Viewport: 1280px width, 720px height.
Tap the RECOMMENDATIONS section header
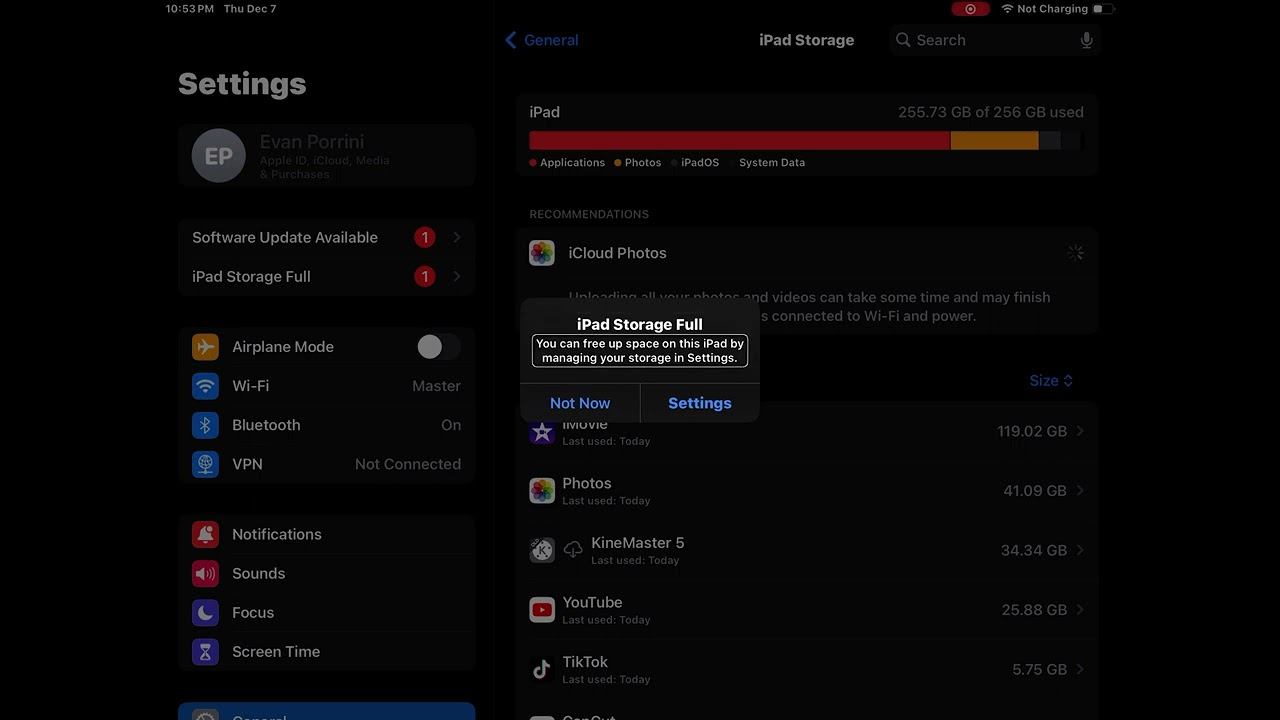coord(589,214)
